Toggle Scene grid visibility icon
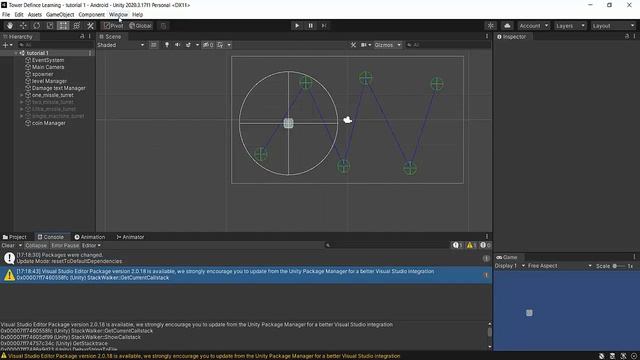The width and height of the screenshot is (640, 360). [220, 45]
